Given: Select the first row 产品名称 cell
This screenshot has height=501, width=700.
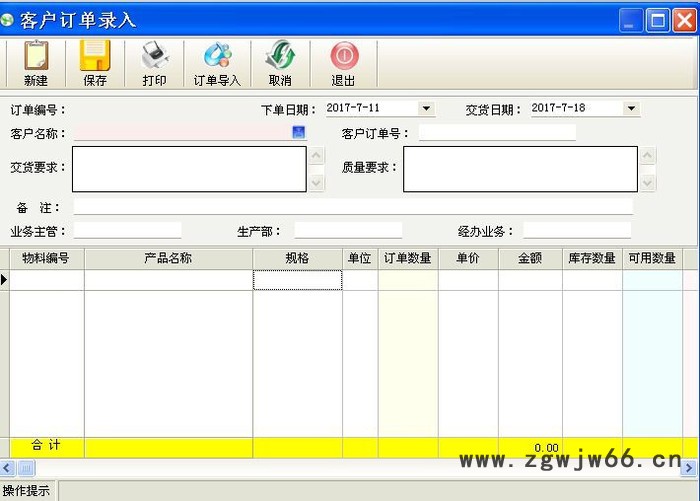Looking at the screenshot, I should click(168, 280).
